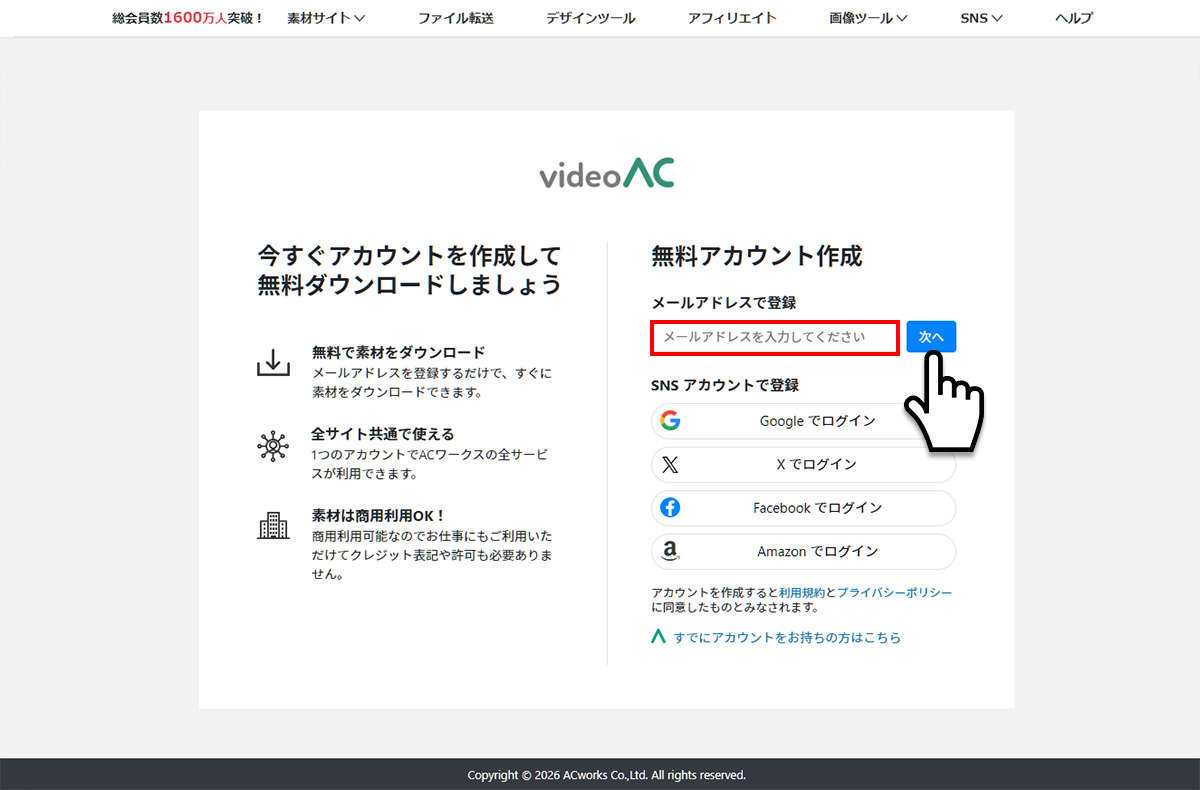Sign in with Facebook でログイン button

point(804,508)
